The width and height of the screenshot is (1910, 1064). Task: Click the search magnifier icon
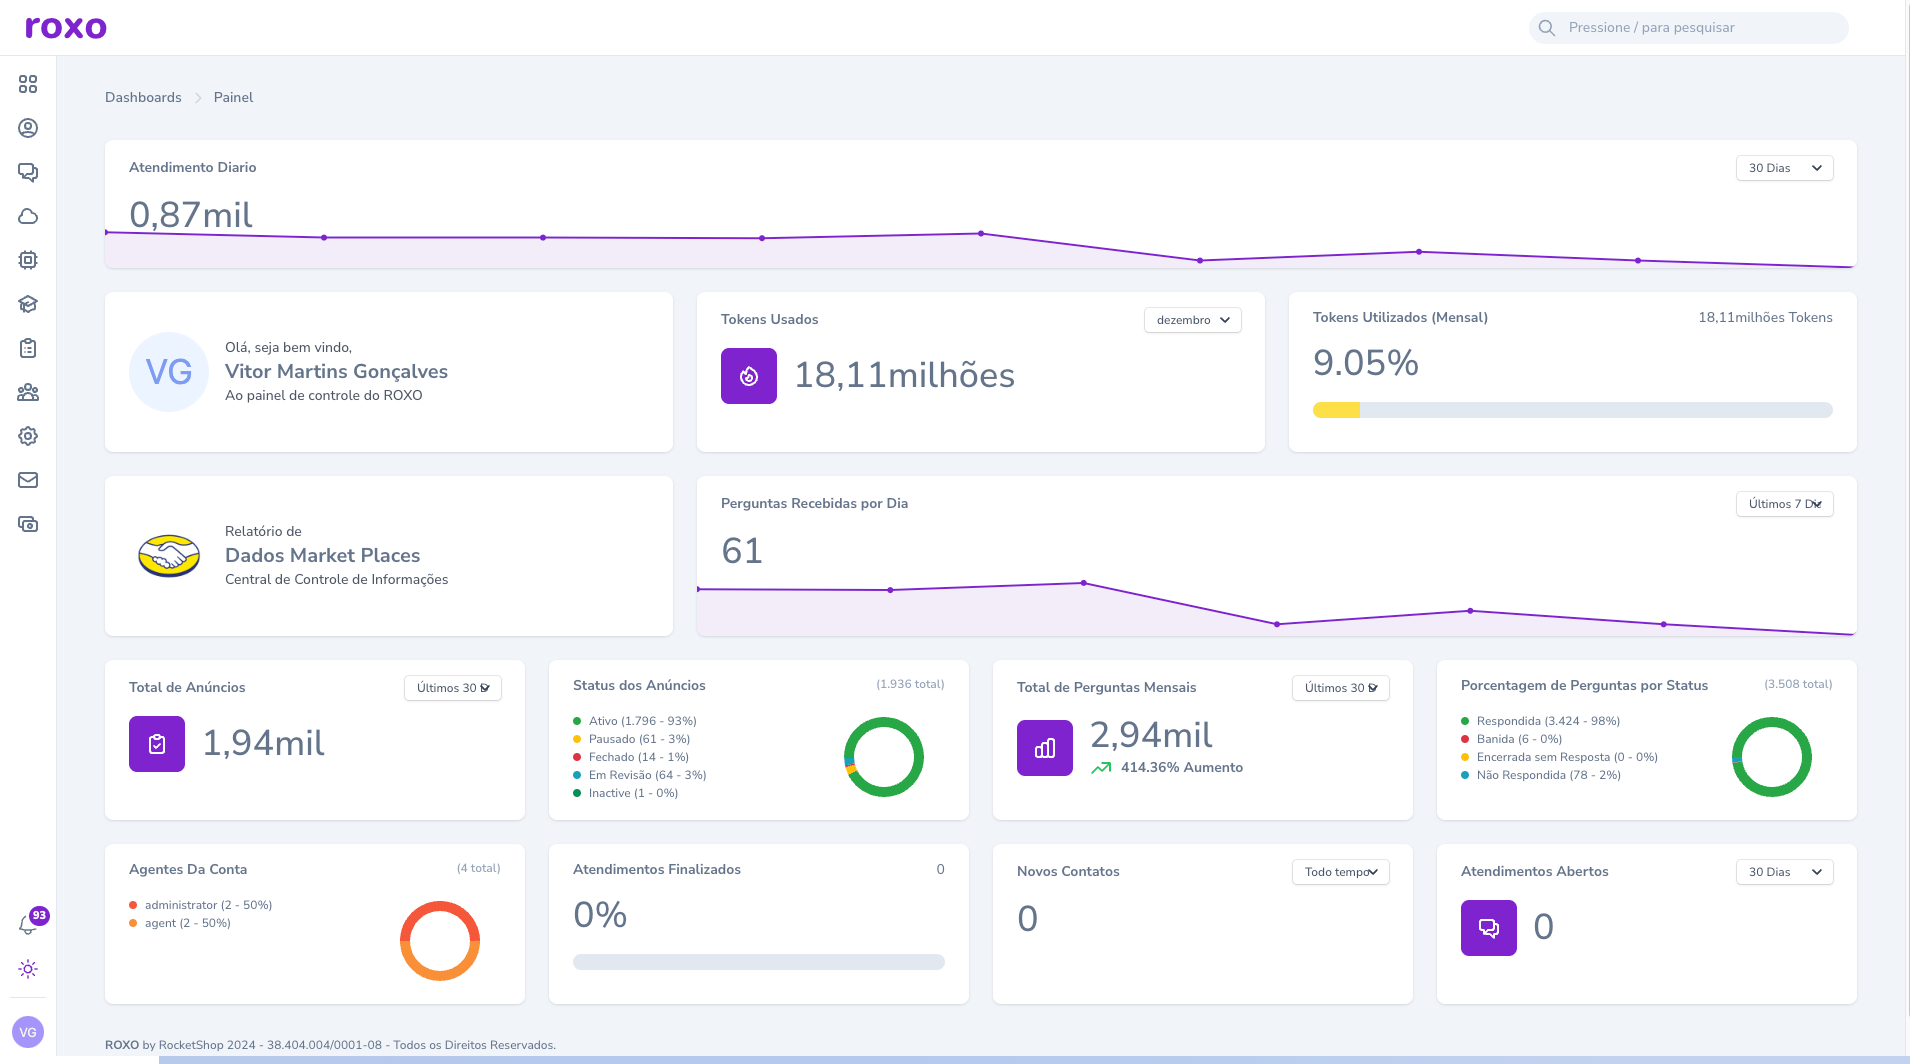click(x=1547, y=28)
